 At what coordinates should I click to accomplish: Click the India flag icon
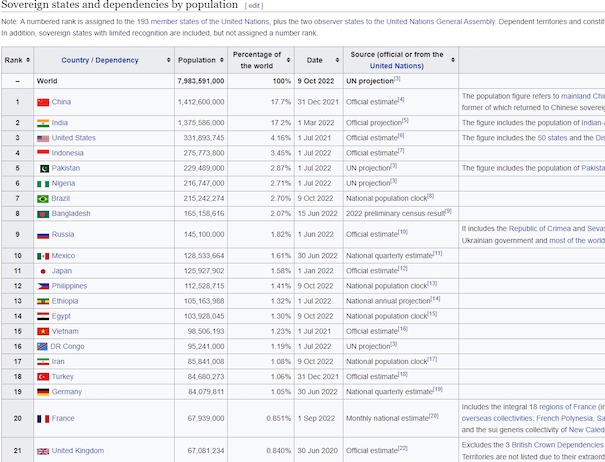[x=43, y=123]
